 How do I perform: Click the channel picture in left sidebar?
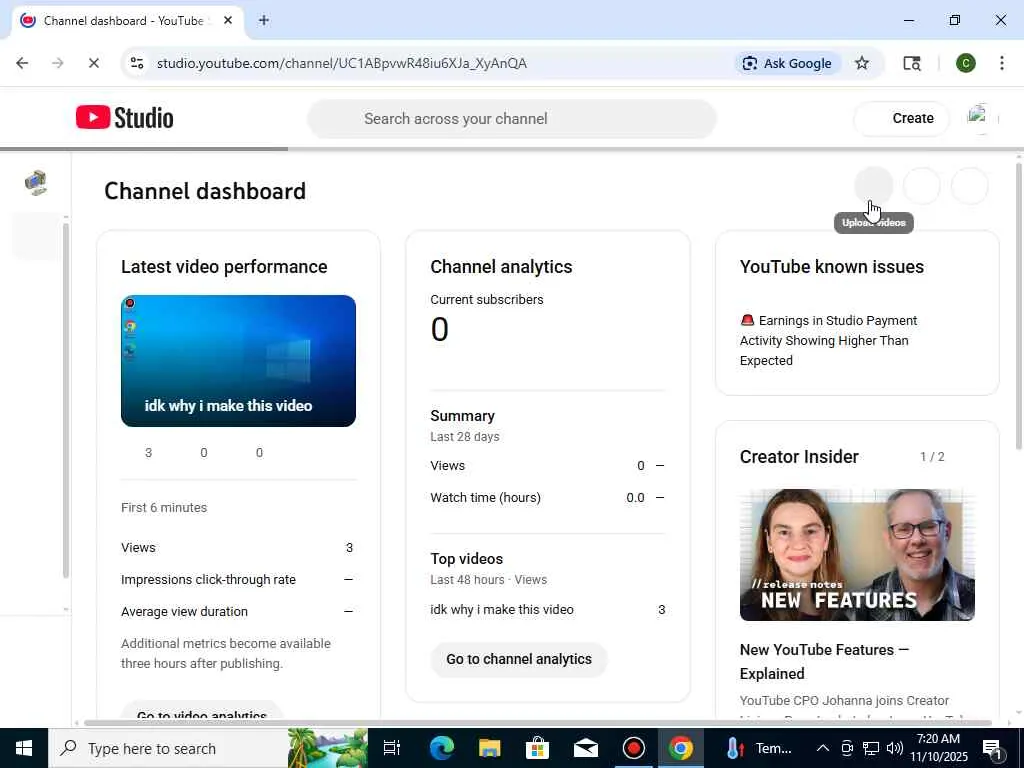coord(36,183)
